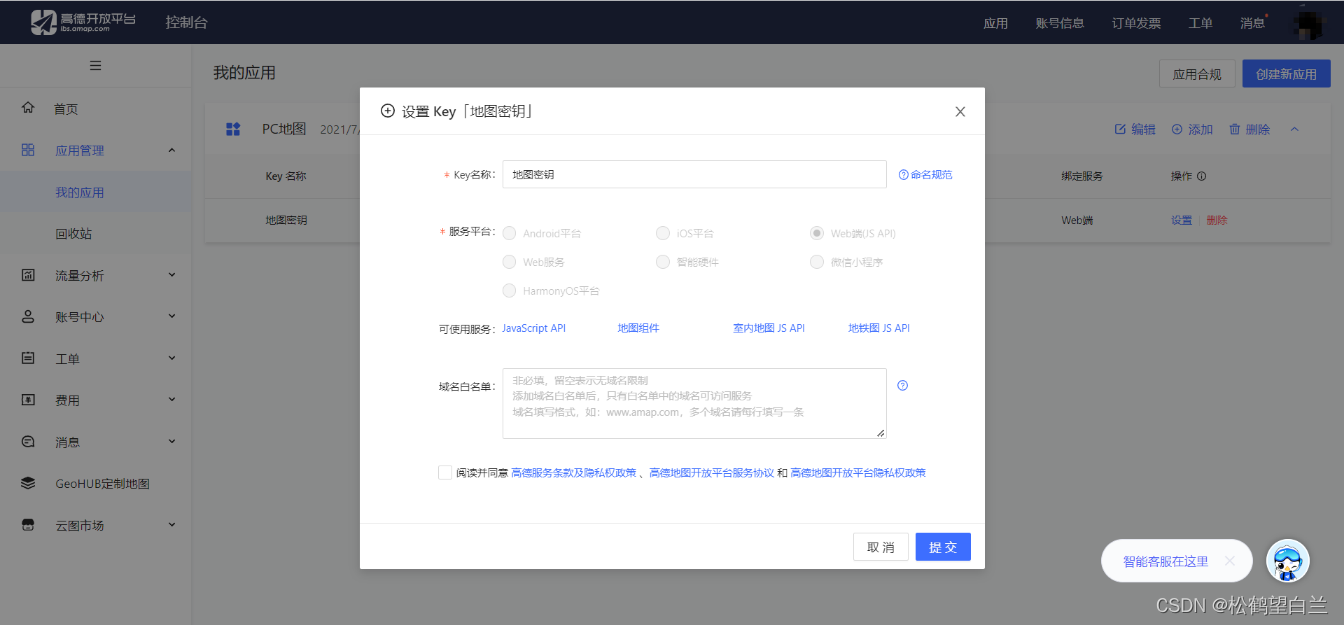Screen dimensions: 1344x625
Task: Click the help icon beside 域名白名单
Action: click(x=903, y=386)
